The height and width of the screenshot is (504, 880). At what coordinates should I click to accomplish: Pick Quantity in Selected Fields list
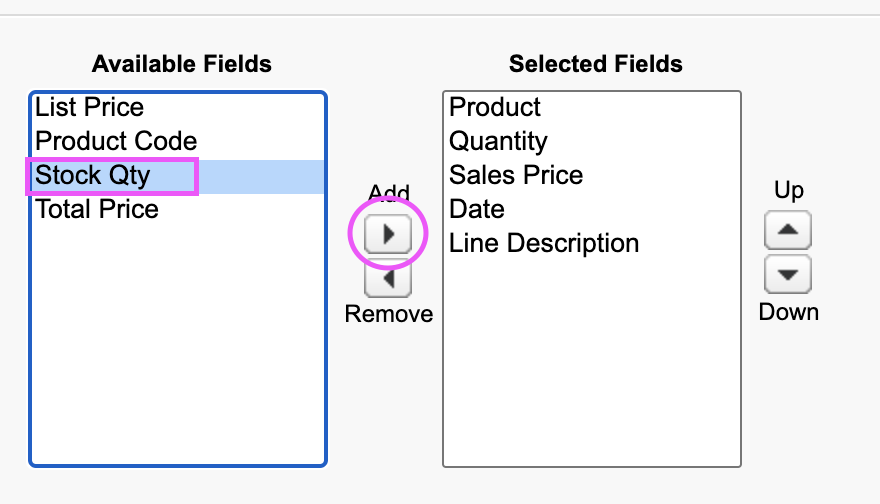(x=498, y=141)
